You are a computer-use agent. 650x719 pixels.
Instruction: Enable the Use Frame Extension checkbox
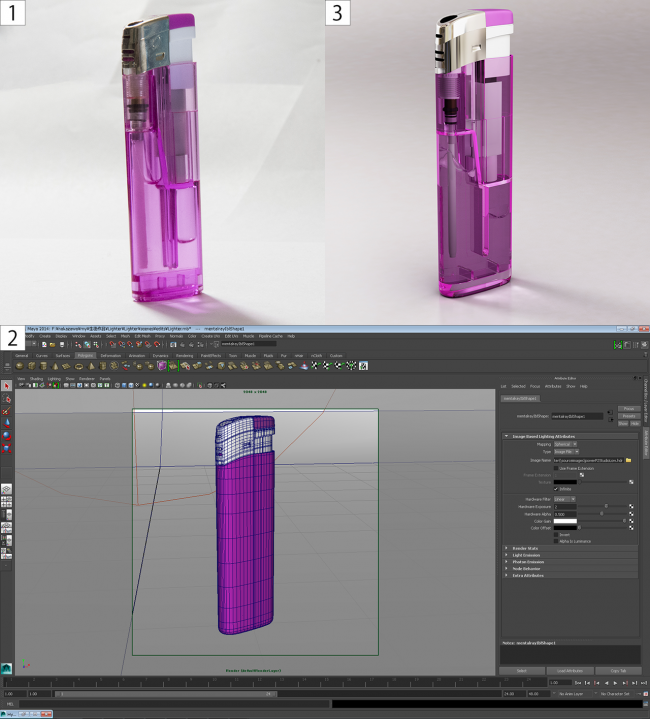[x=557, y=467]
